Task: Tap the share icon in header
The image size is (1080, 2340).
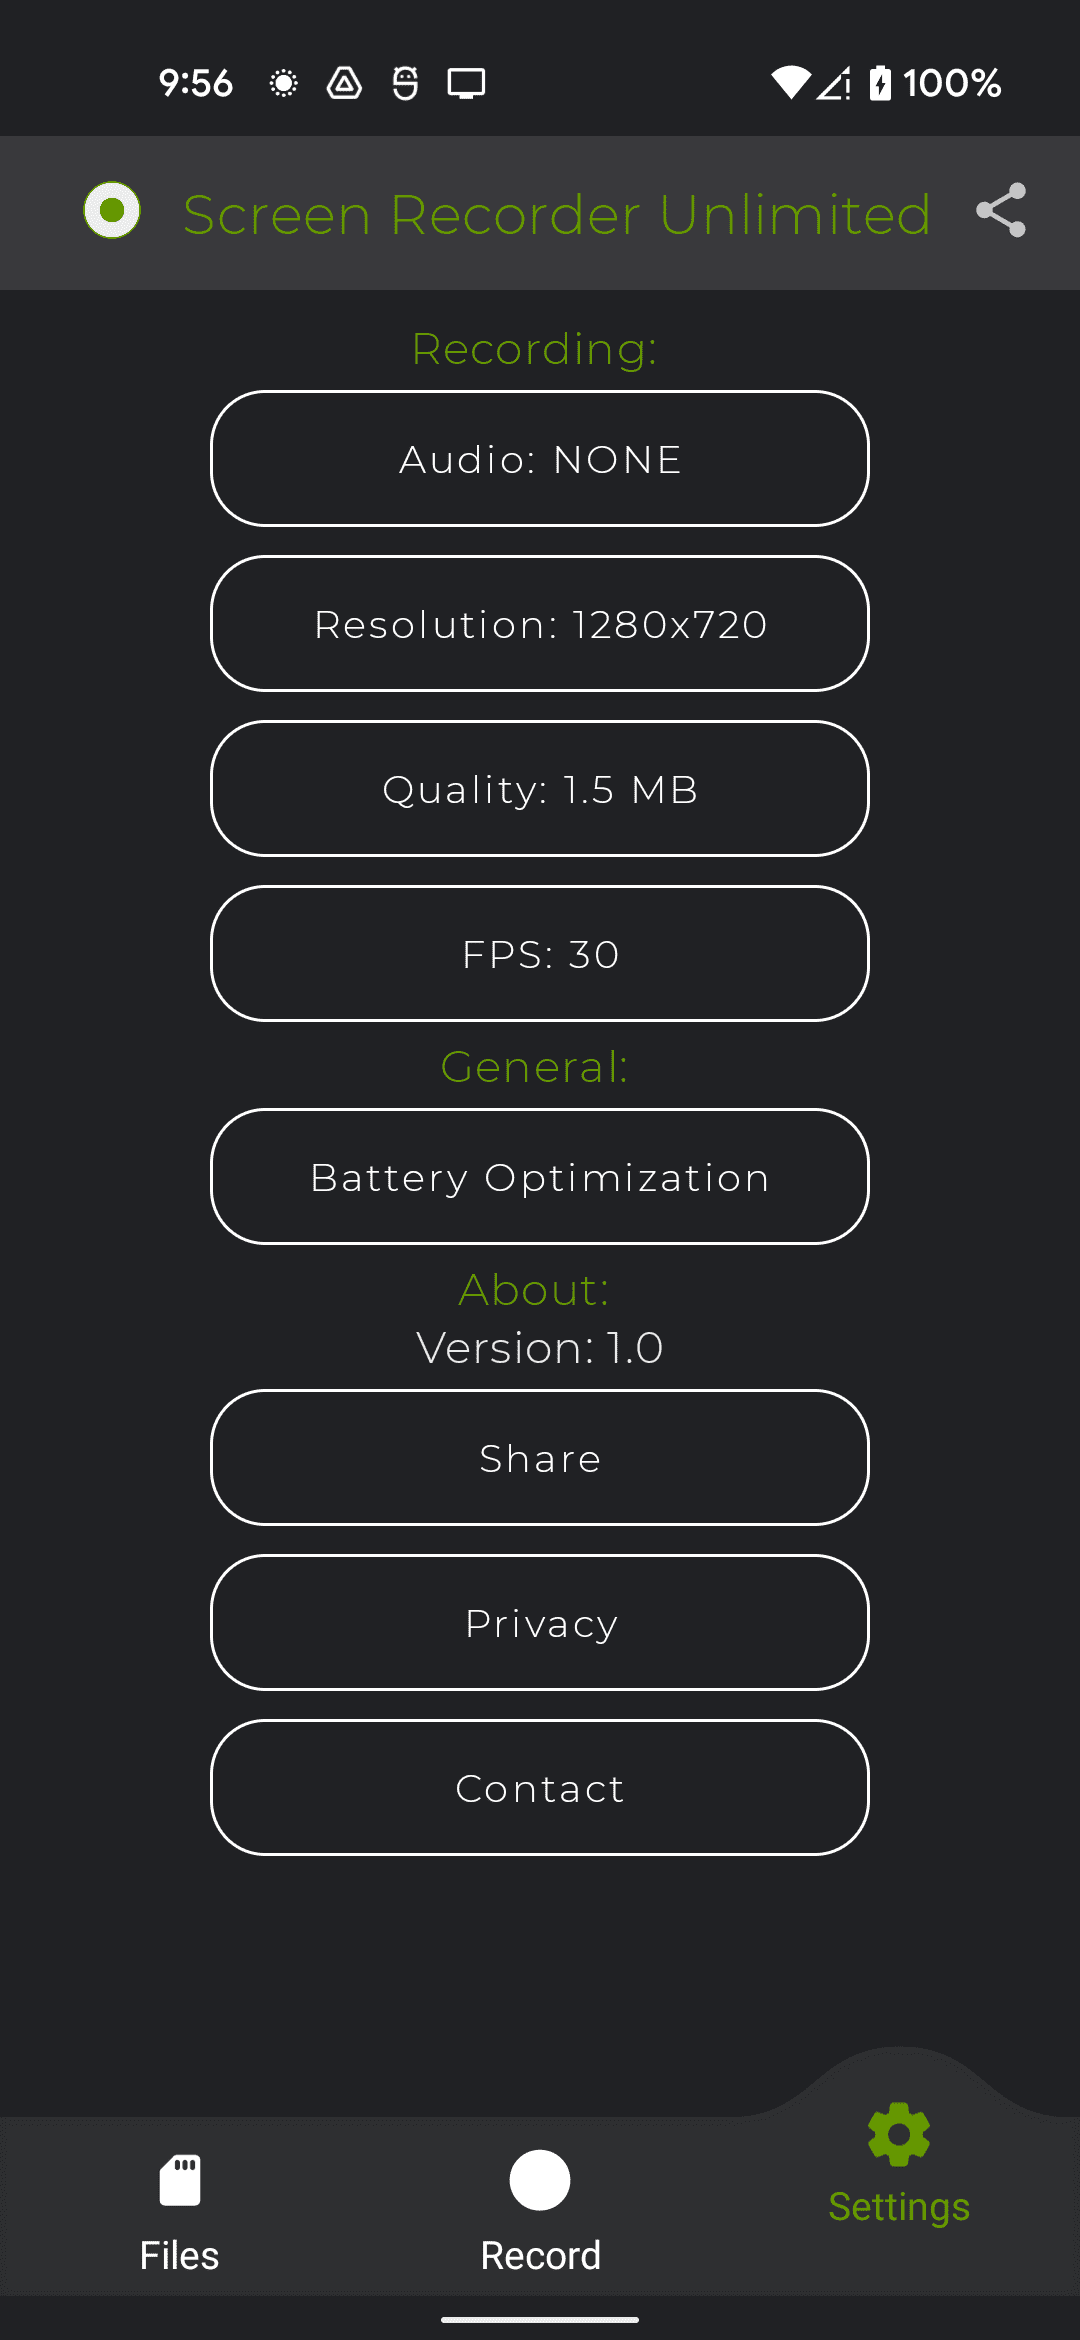Action: point(1001,211)
